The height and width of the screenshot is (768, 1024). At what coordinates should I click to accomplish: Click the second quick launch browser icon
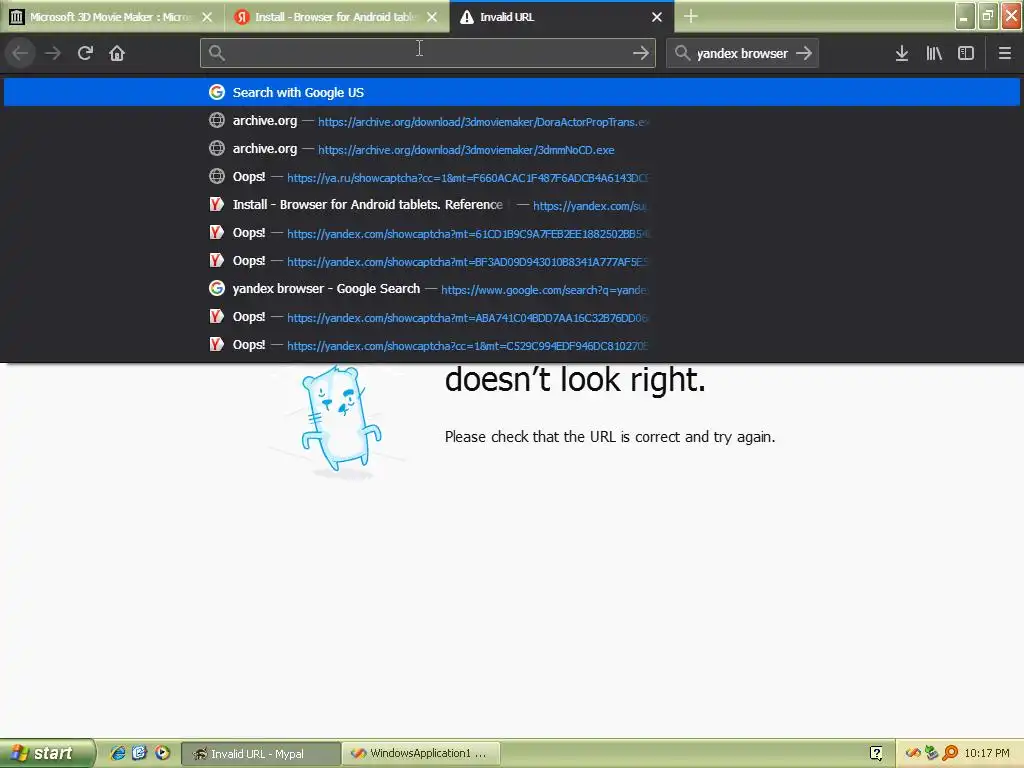[x=140, y=753]
